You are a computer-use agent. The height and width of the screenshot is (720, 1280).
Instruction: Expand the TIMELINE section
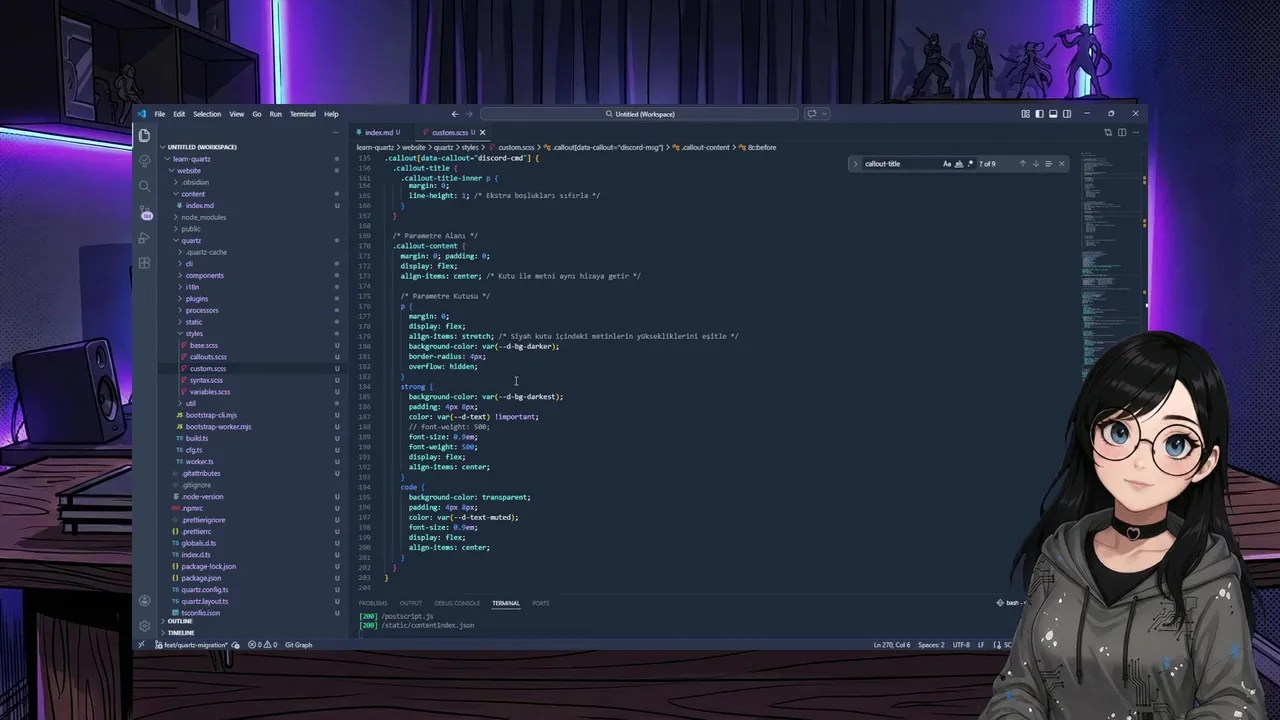(x=181, y=633)
